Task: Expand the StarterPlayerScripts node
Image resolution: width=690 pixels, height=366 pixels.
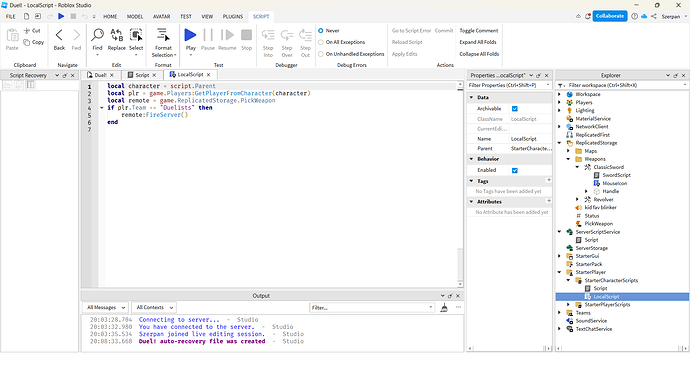Action: (569, 304)
